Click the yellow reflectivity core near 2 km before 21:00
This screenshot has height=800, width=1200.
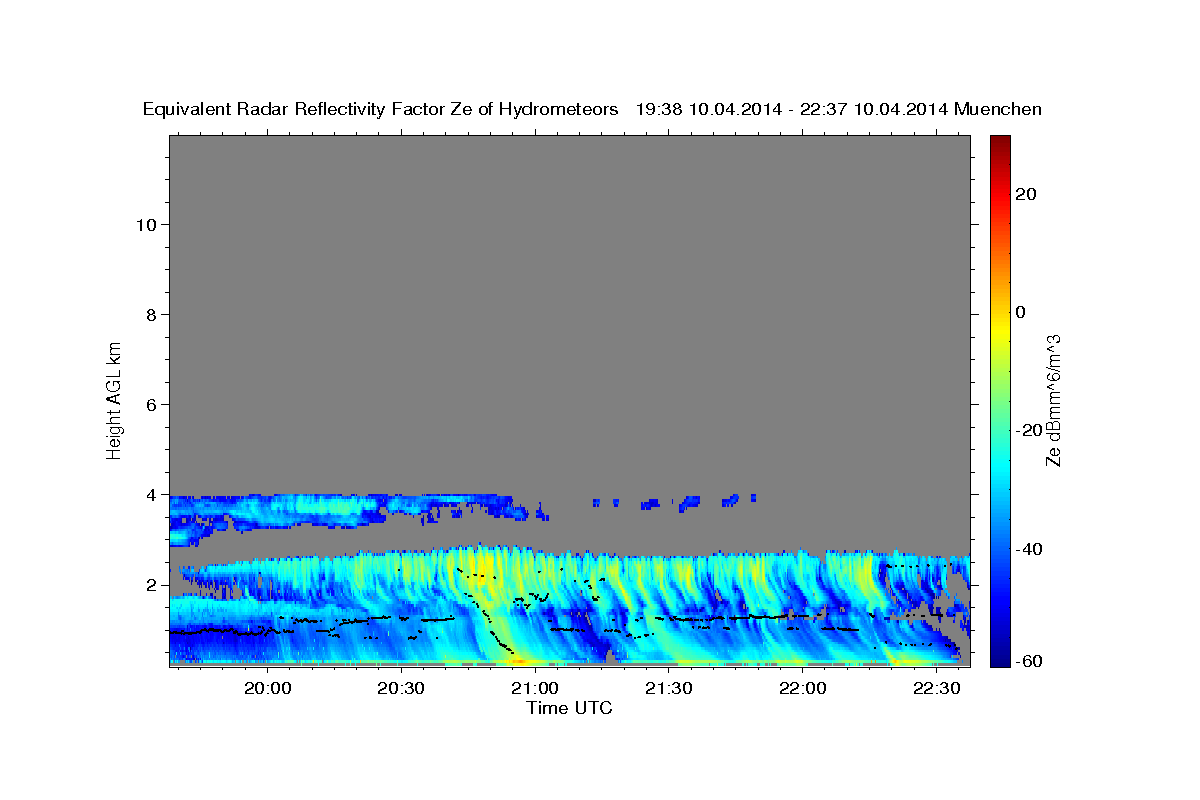point(482,570)
